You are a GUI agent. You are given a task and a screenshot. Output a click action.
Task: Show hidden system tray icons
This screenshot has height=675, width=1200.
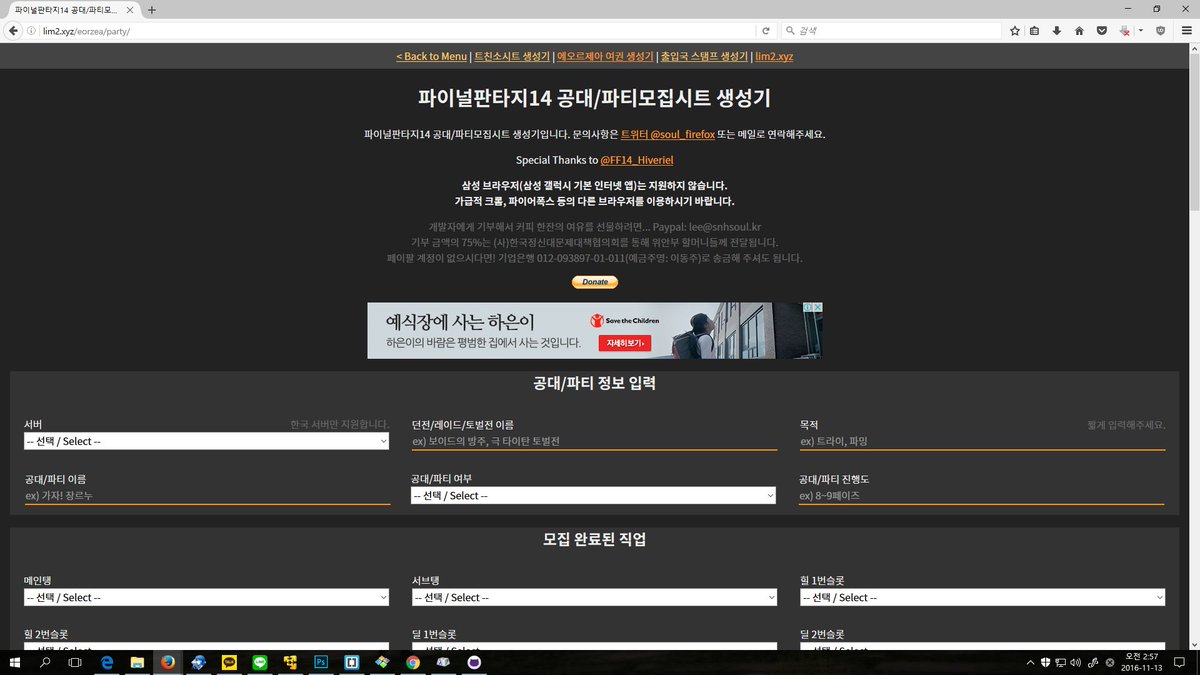coord(1030,662)
